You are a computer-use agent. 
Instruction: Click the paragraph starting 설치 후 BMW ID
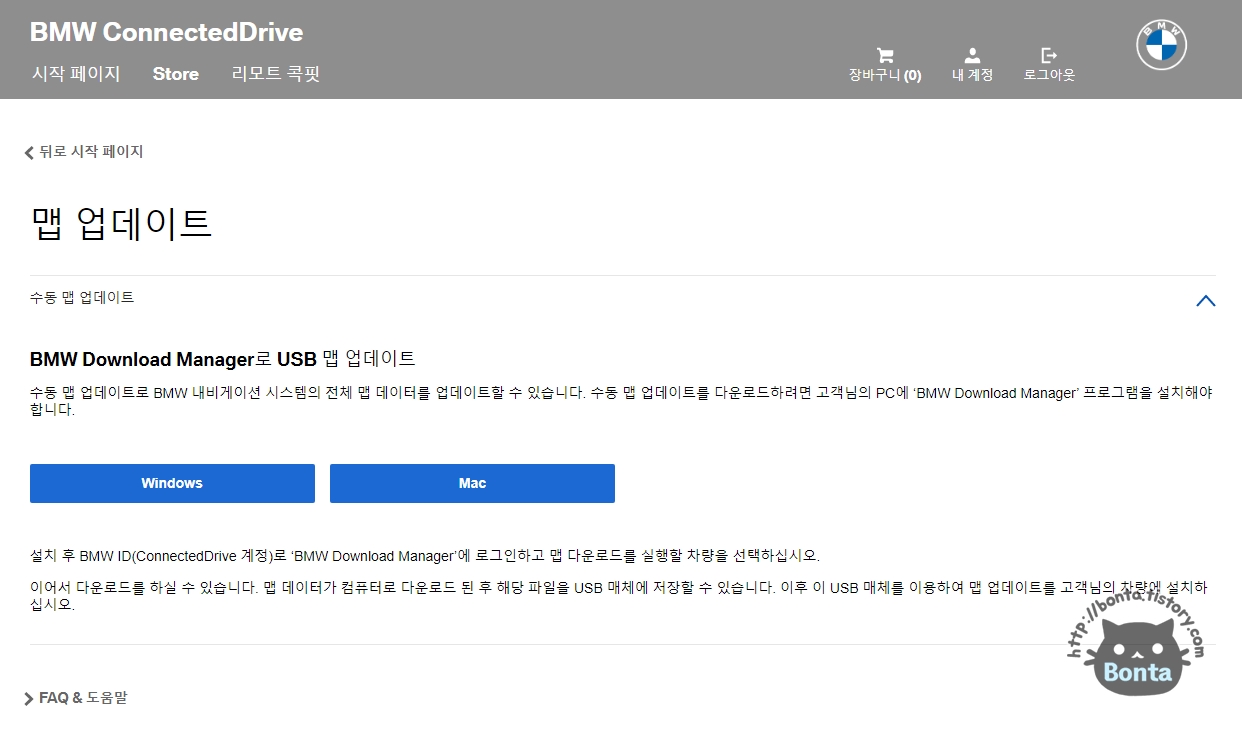tap(425, 556)
